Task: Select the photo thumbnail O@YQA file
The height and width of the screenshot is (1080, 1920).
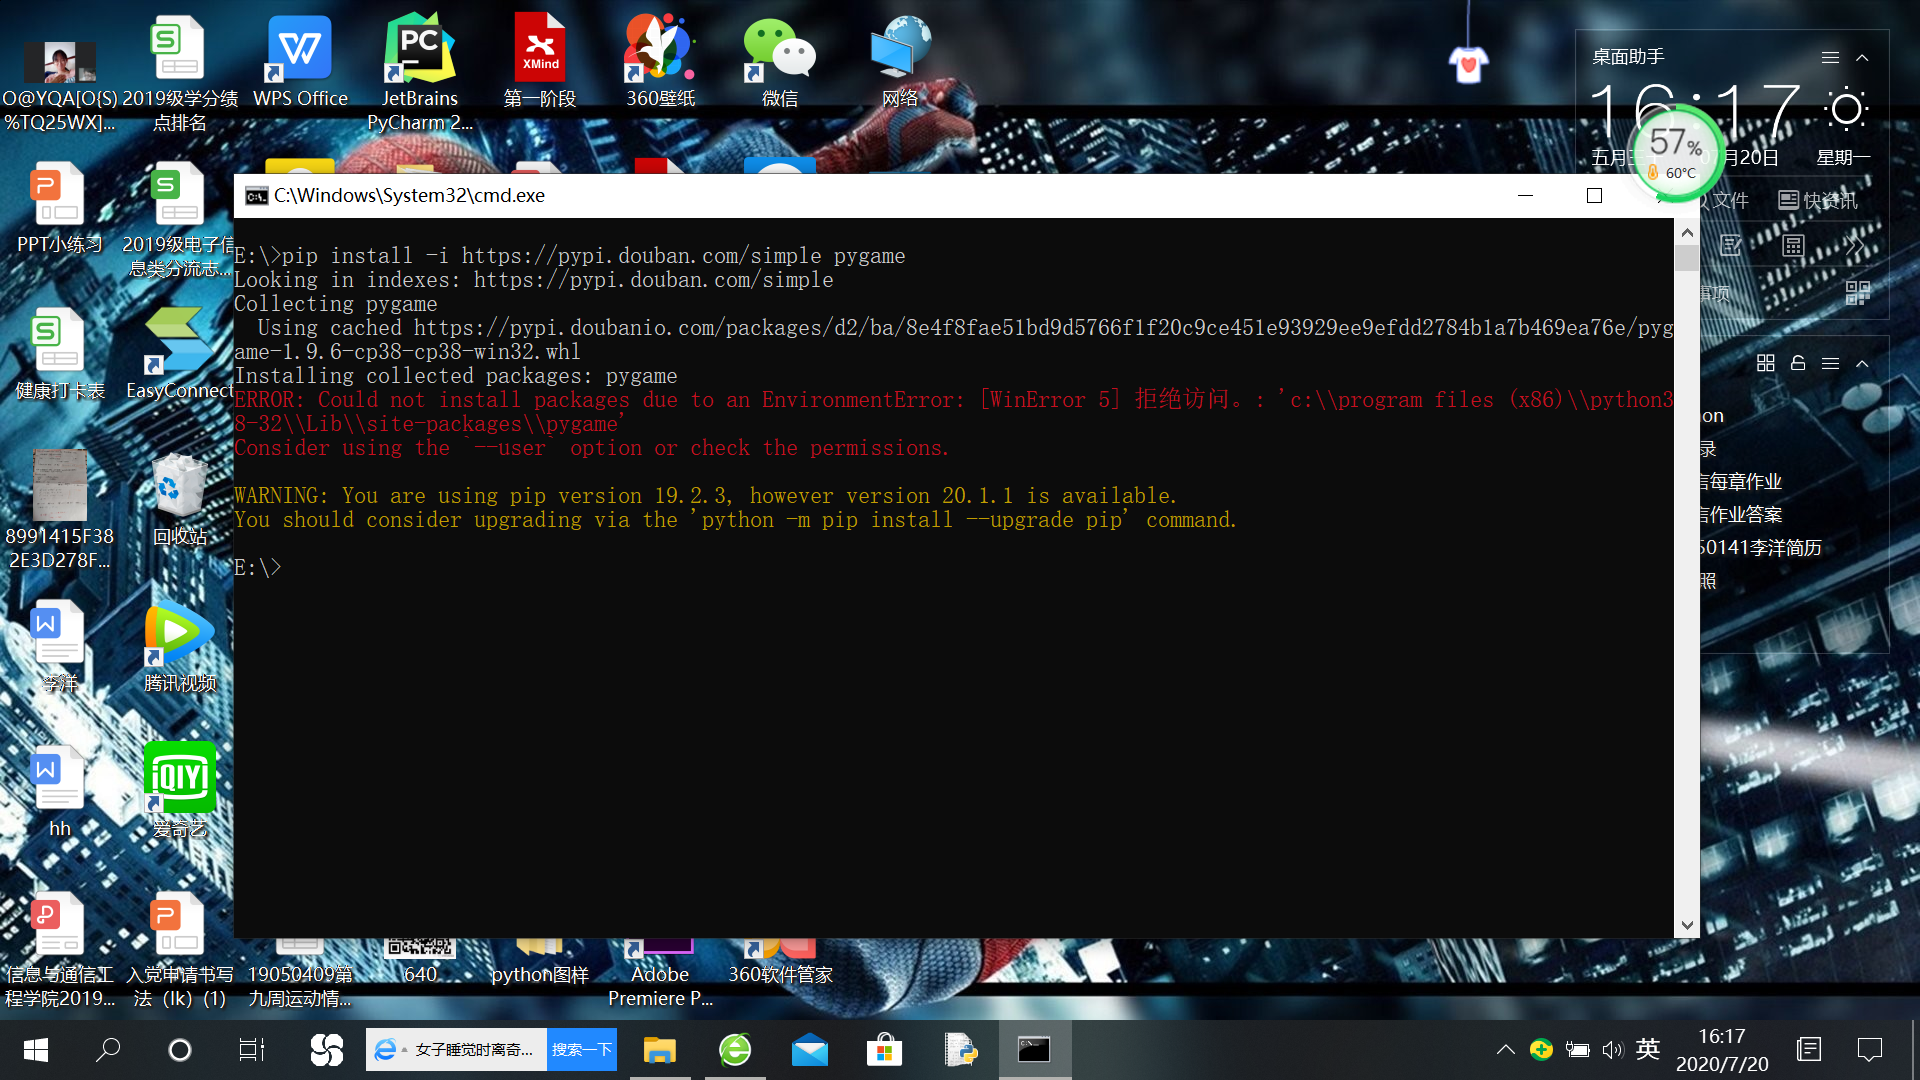Action: point(60,86)
